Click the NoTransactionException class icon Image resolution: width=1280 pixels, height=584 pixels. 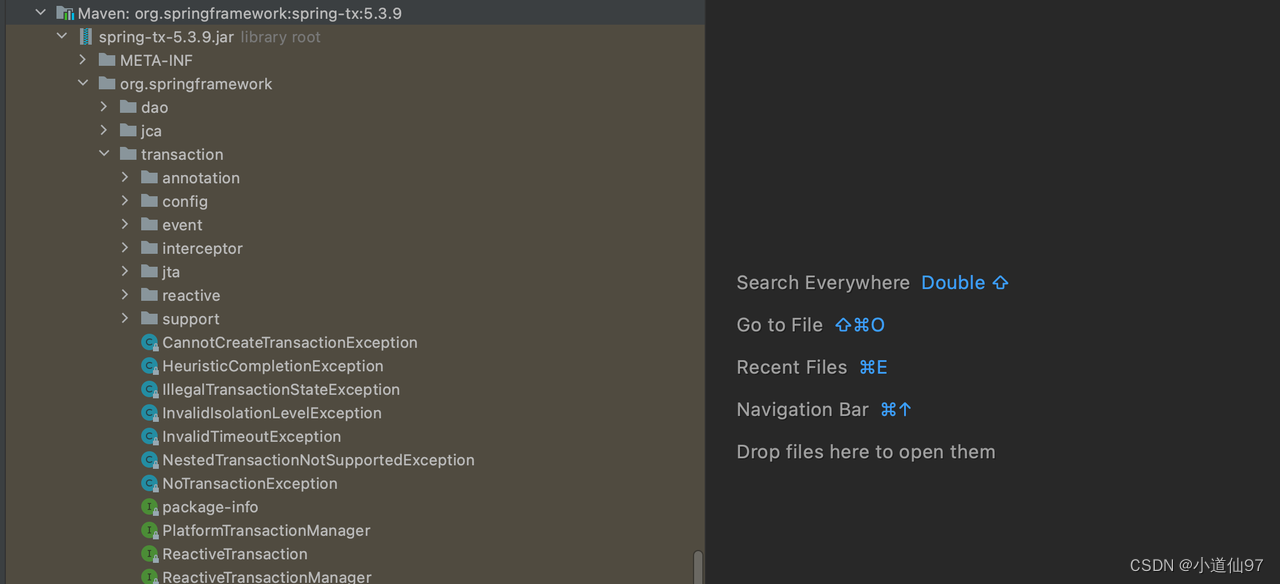[150, 484]
